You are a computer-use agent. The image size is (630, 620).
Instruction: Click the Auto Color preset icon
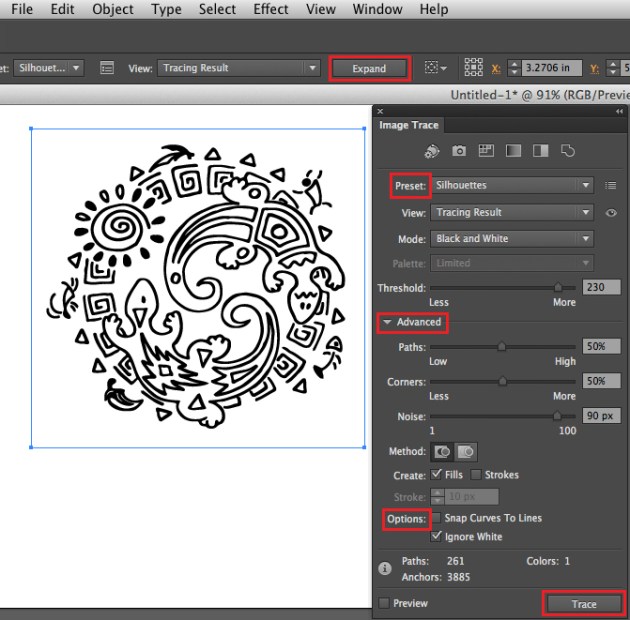tap(432, 151)
